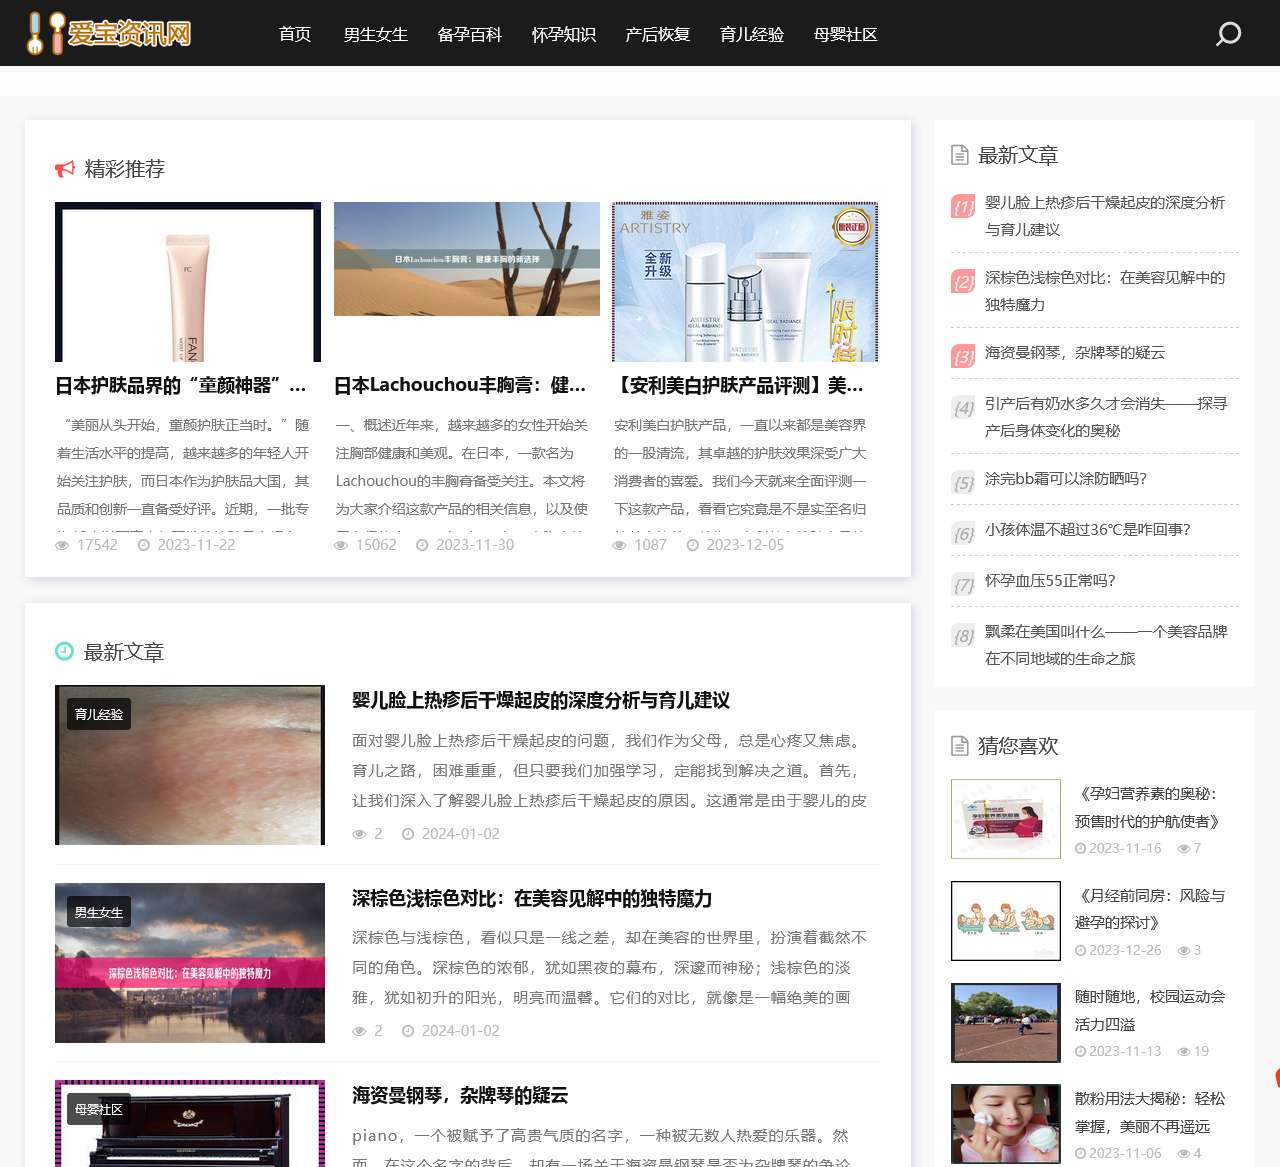This screenshot has height=1167, width=1280.
Task: Click the megaphone icon beside 精彩推荐
Action: pos(64,168)
